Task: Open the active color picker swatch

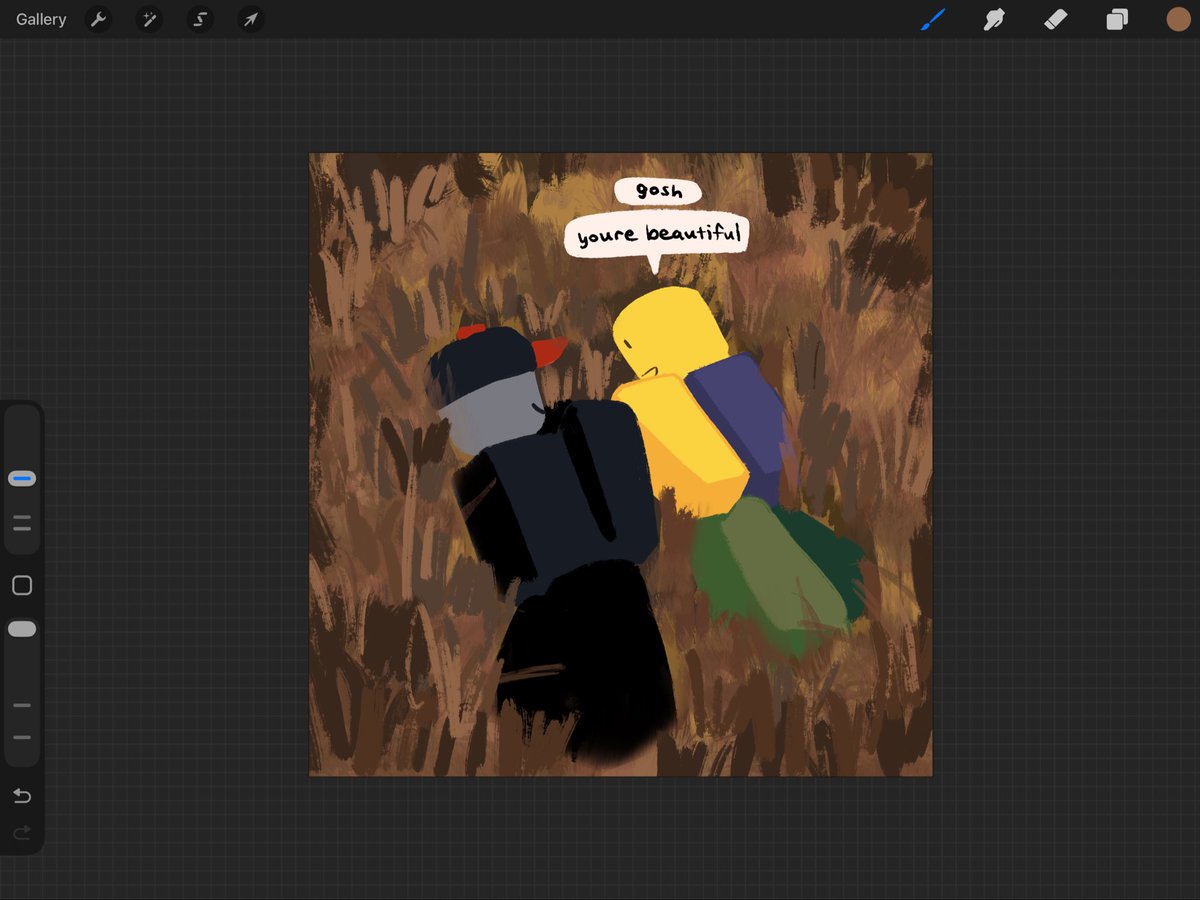Action: pyautogui.click(x=1178, y=19)
